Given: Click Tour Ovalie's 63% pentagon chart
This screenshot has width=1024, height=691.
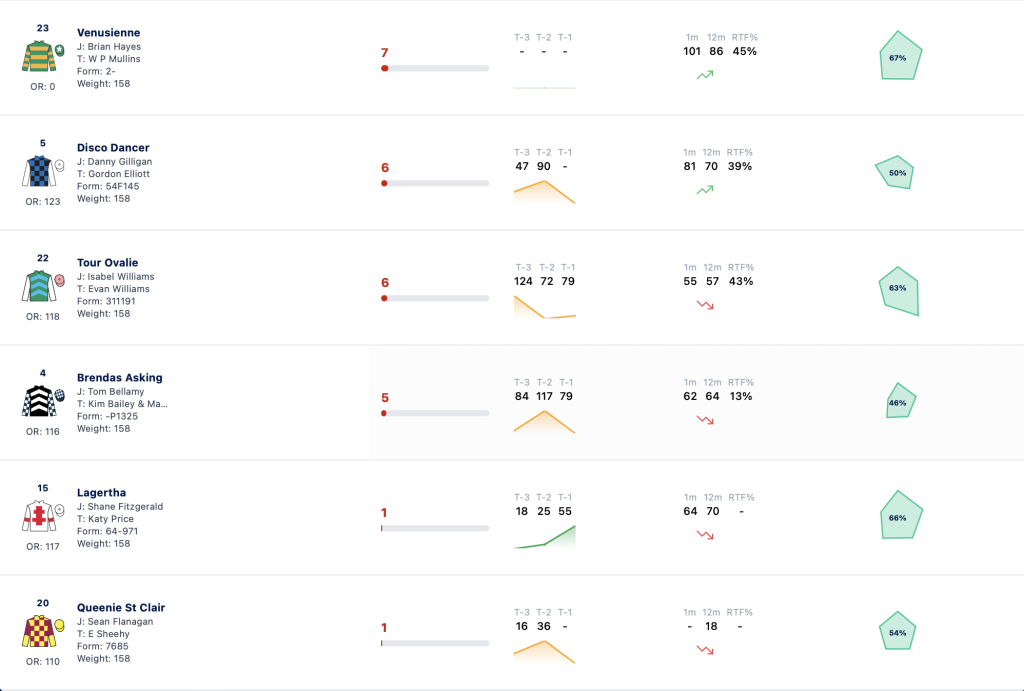Looking at the screenshot, I should 900,291.
